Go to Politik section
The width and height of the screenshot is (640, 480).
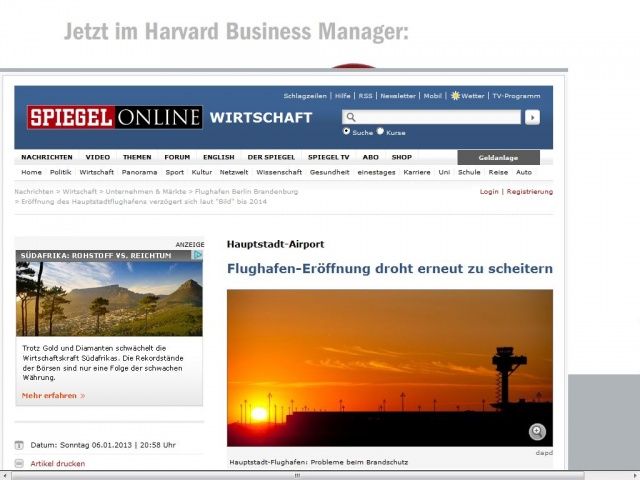pyautogui.click(x=60, y=172)
